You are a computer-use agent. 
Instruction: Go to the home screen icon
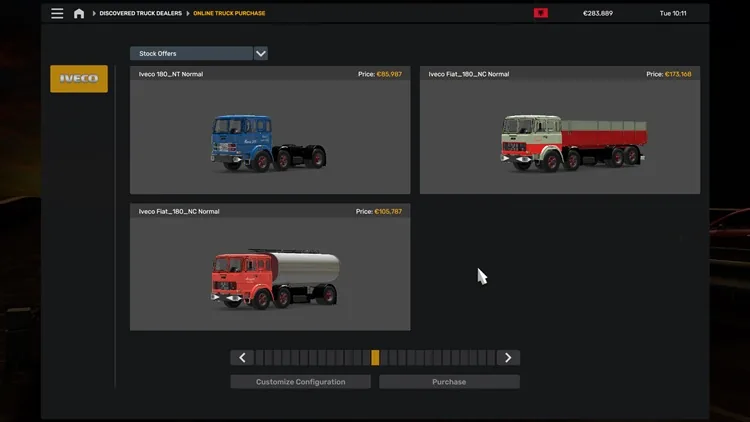(79, 13)
